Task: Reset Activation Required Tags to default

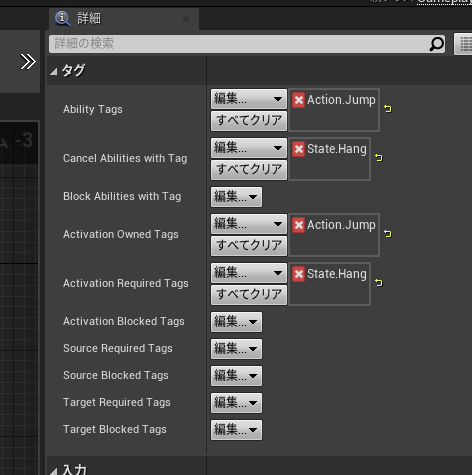Action: point(379,283)
